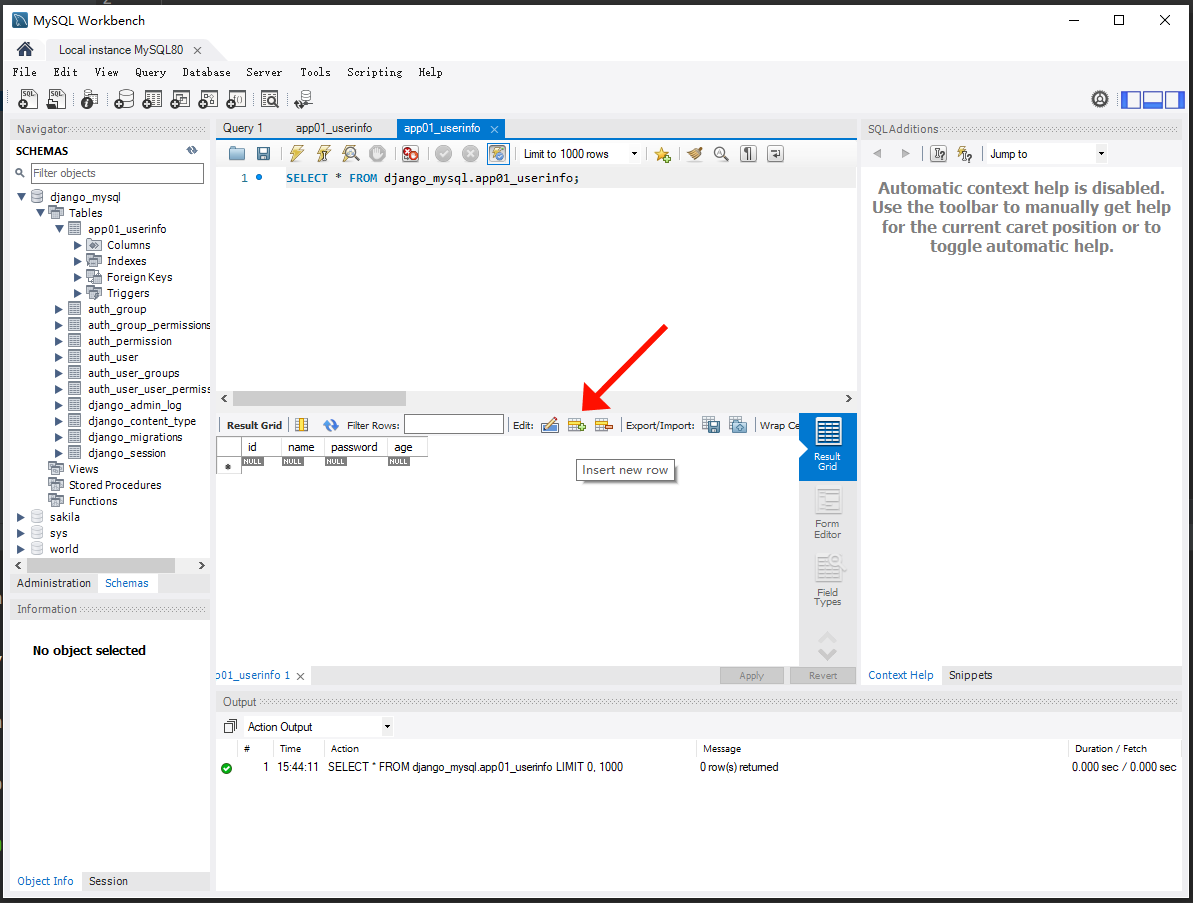Open find panel magnifier icon
Image resolution: width=1193 pixels, height=903 pixels.
[x=721, y=154]
